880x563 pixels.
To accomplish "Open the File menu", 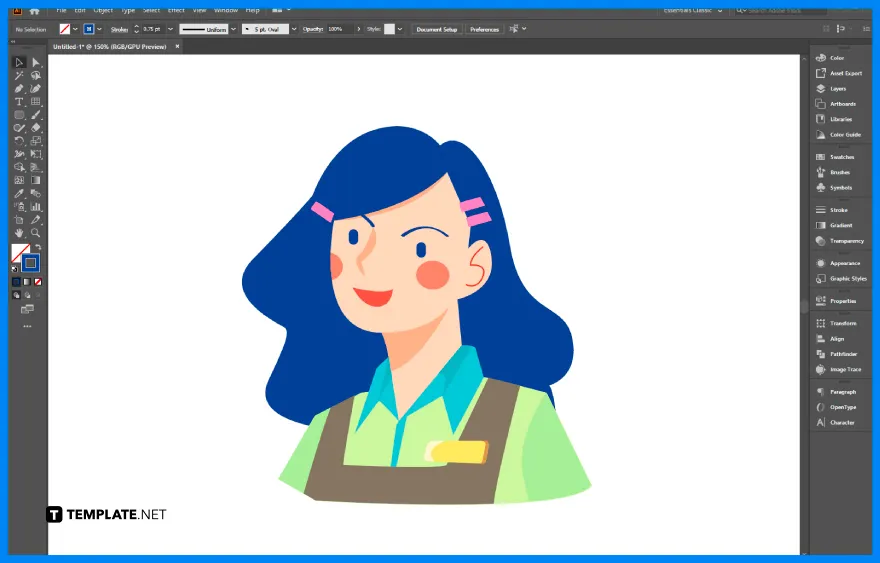I will point(61,10).
